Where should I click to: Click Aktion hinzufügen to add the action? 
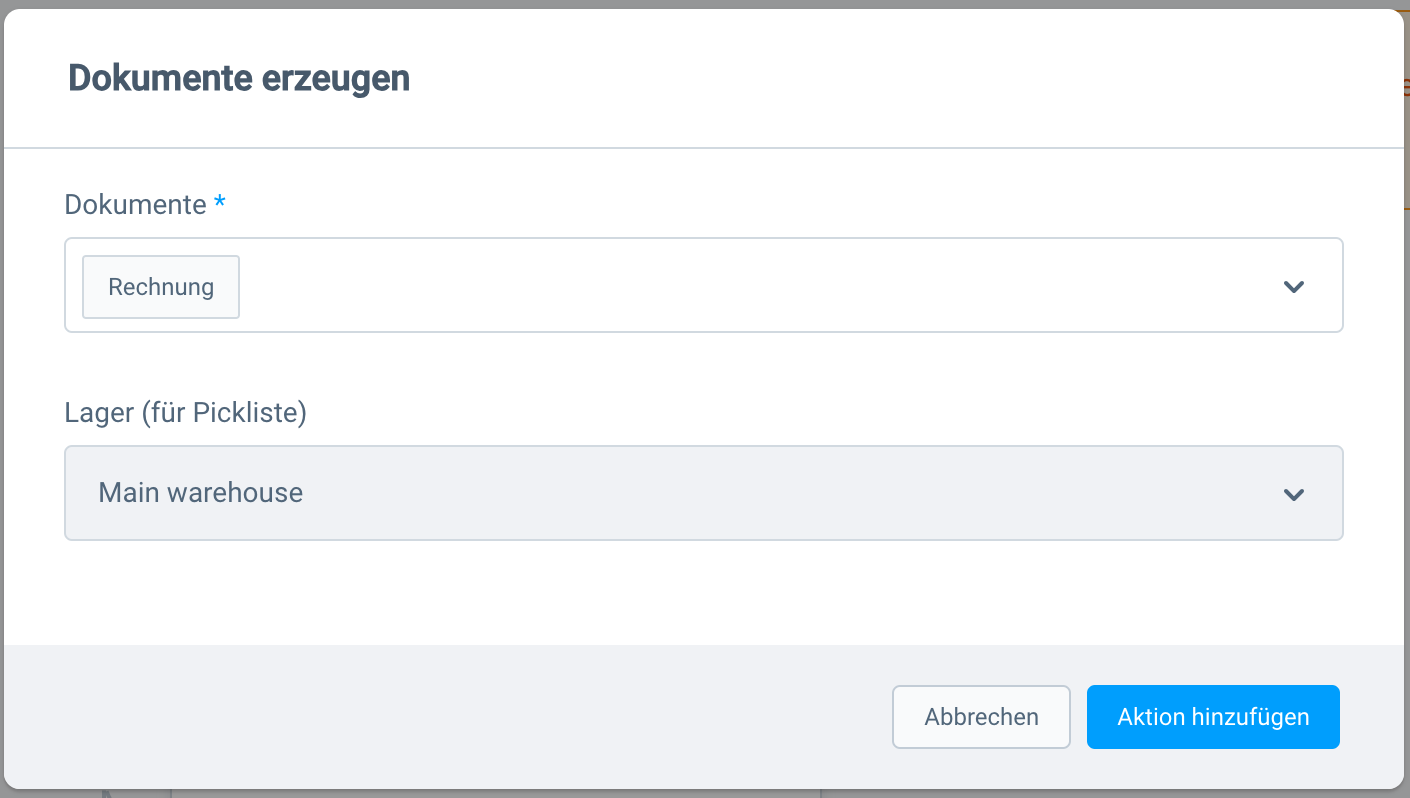(x=1212, y=717)
